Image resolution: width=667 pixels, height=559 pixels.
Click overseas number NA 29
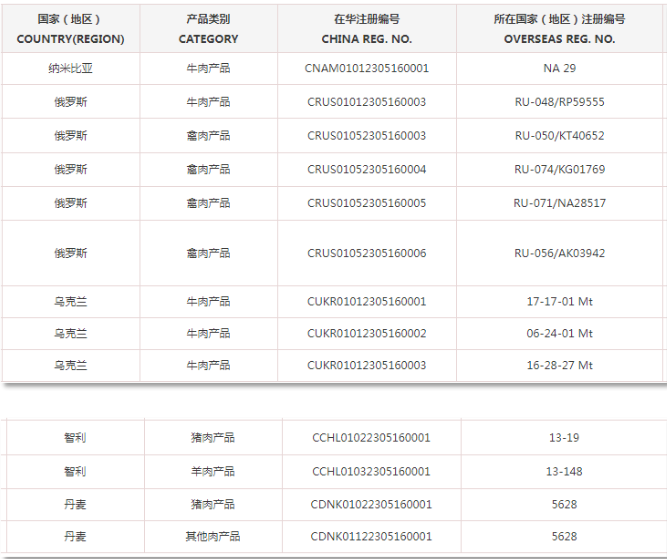pos(559,68)
